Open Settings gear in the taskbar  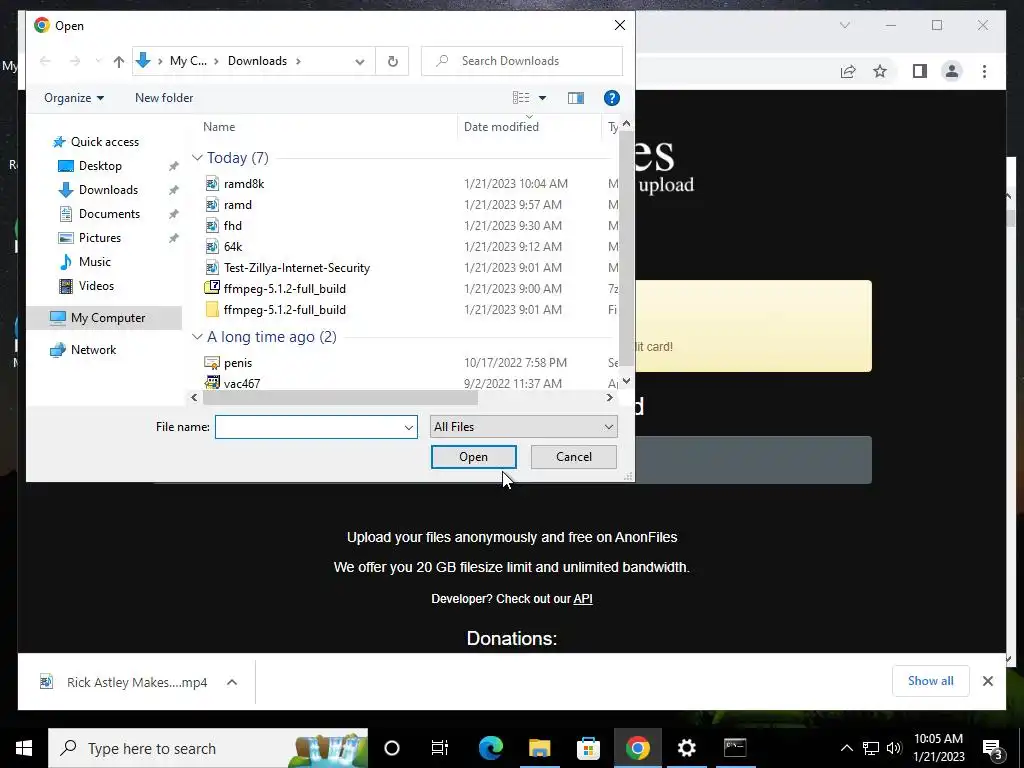tap(686, 748)
